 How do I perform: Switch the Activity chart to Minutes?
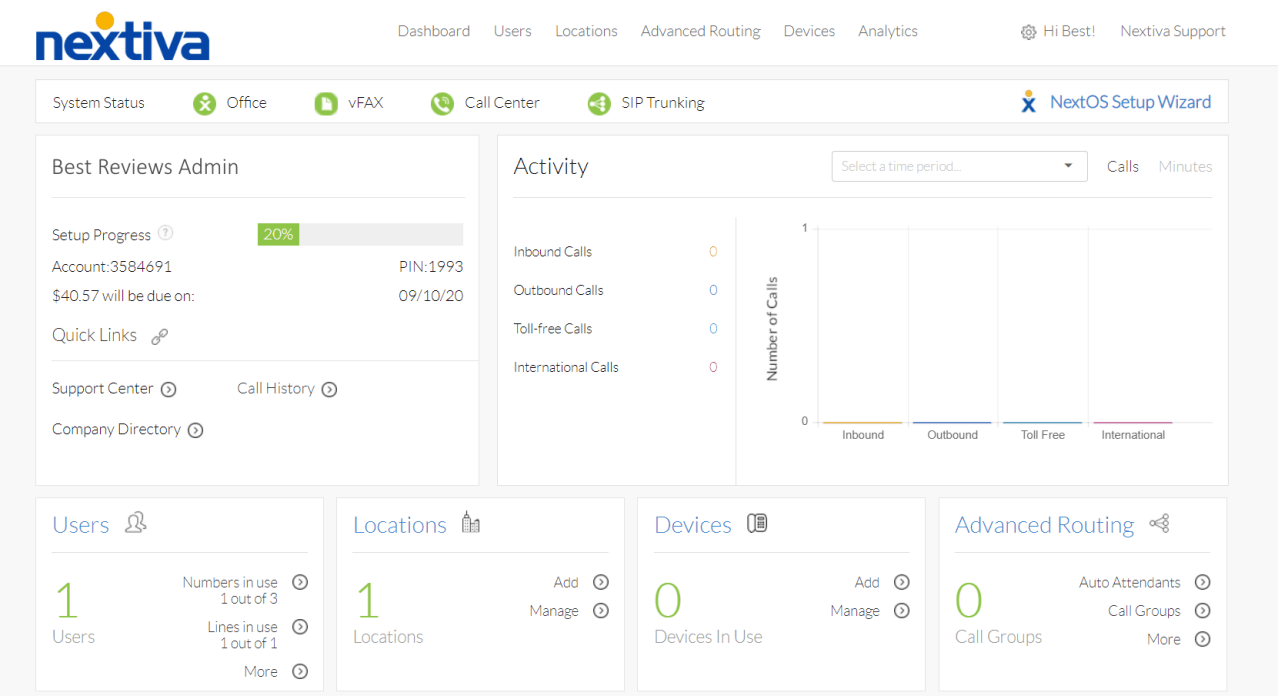click(1185, 166)
